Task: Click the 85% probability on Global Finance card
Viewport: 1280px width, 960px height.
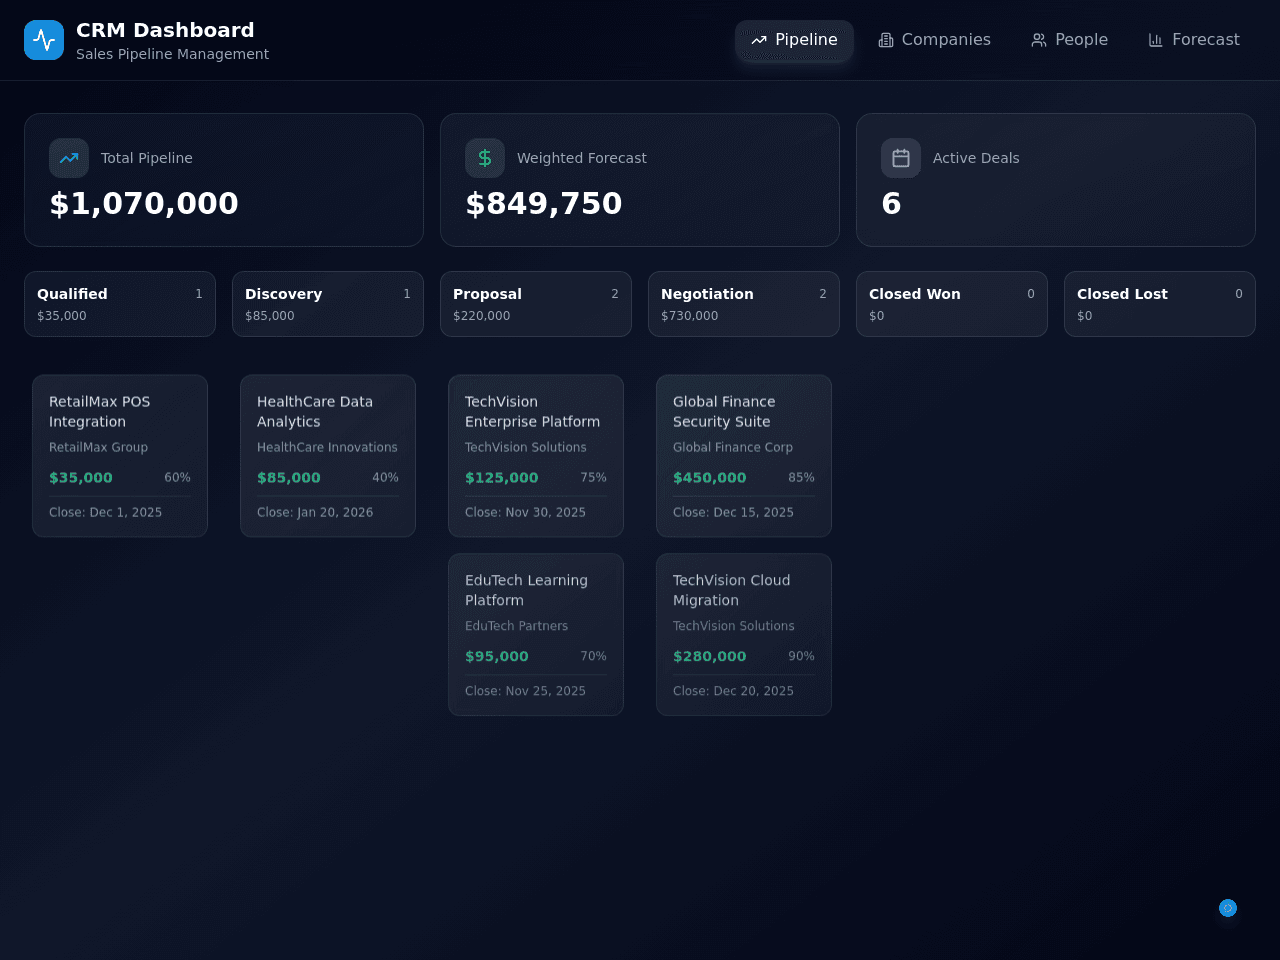Action: click(802, 478)
